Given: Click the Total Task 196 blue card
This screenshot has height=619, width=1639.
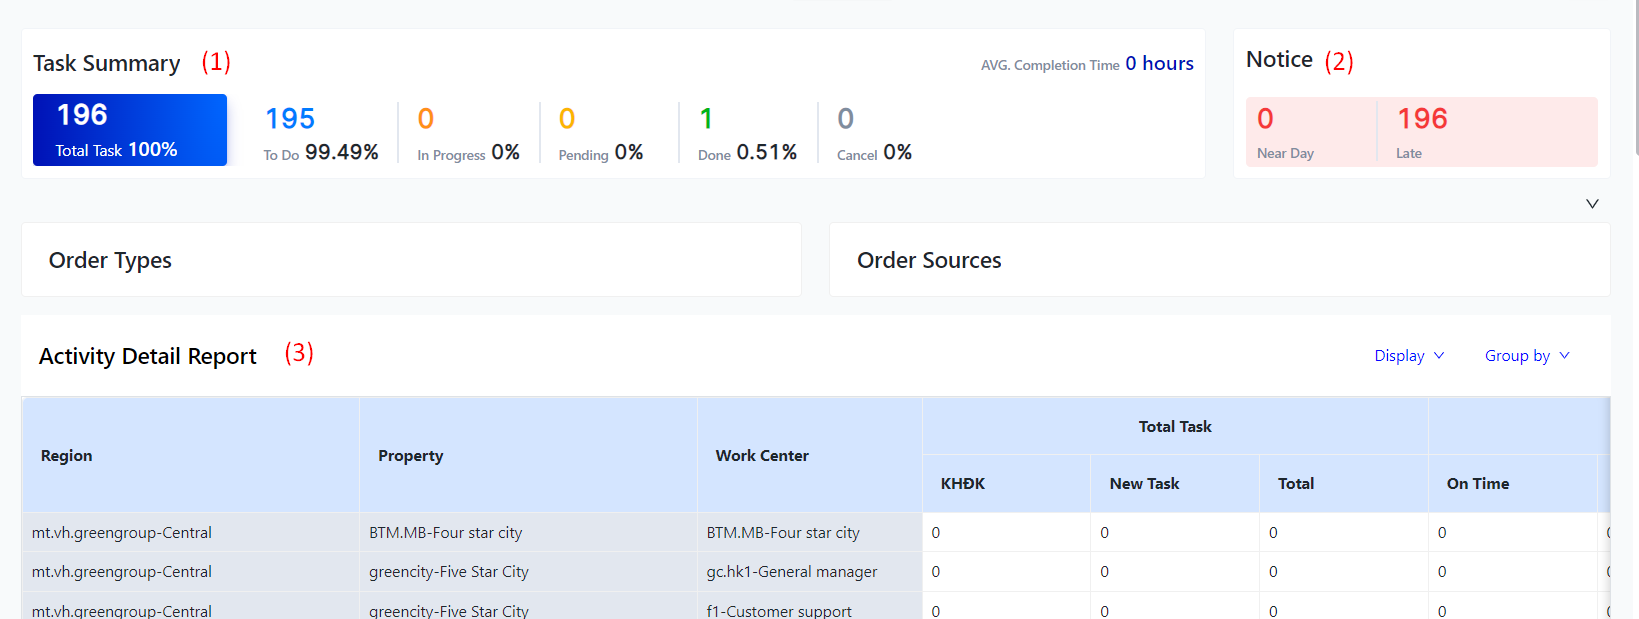Looking at the screenshot, I should (x=130, y=130).
